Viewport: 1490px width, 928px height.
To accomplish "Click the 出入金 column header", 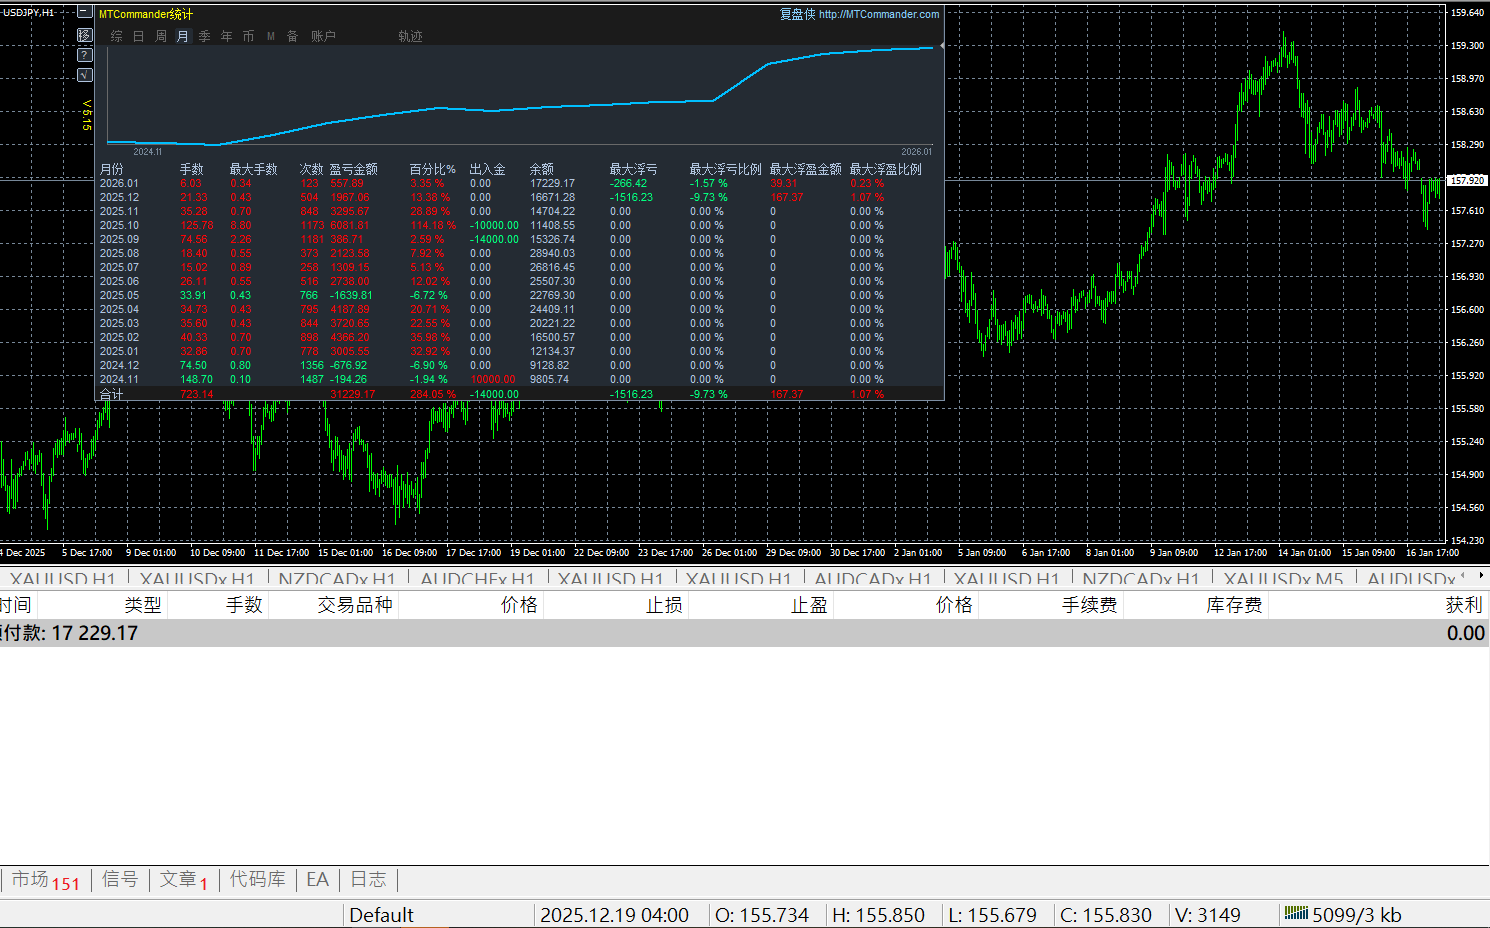I will [x=488, y=170].
